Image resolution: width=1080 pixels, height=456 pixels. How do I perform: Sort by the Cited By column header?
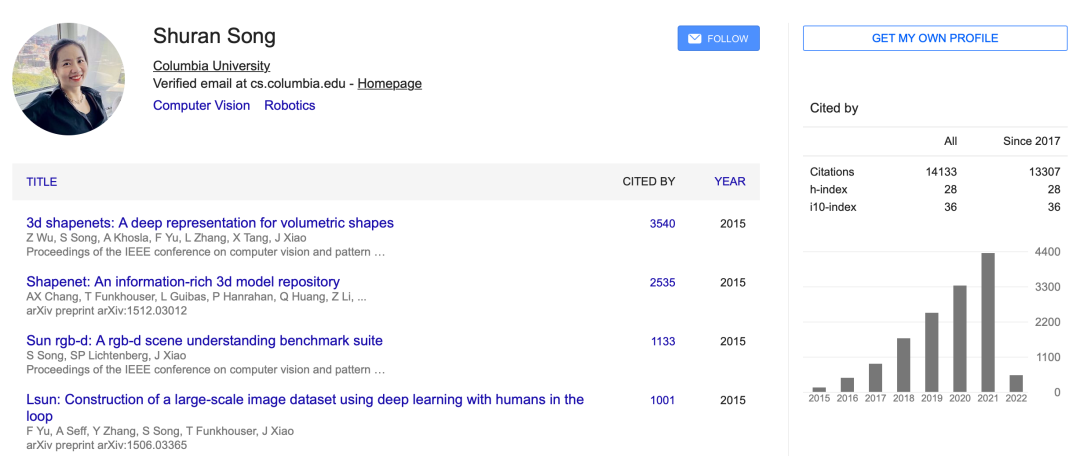pos(648,182)
